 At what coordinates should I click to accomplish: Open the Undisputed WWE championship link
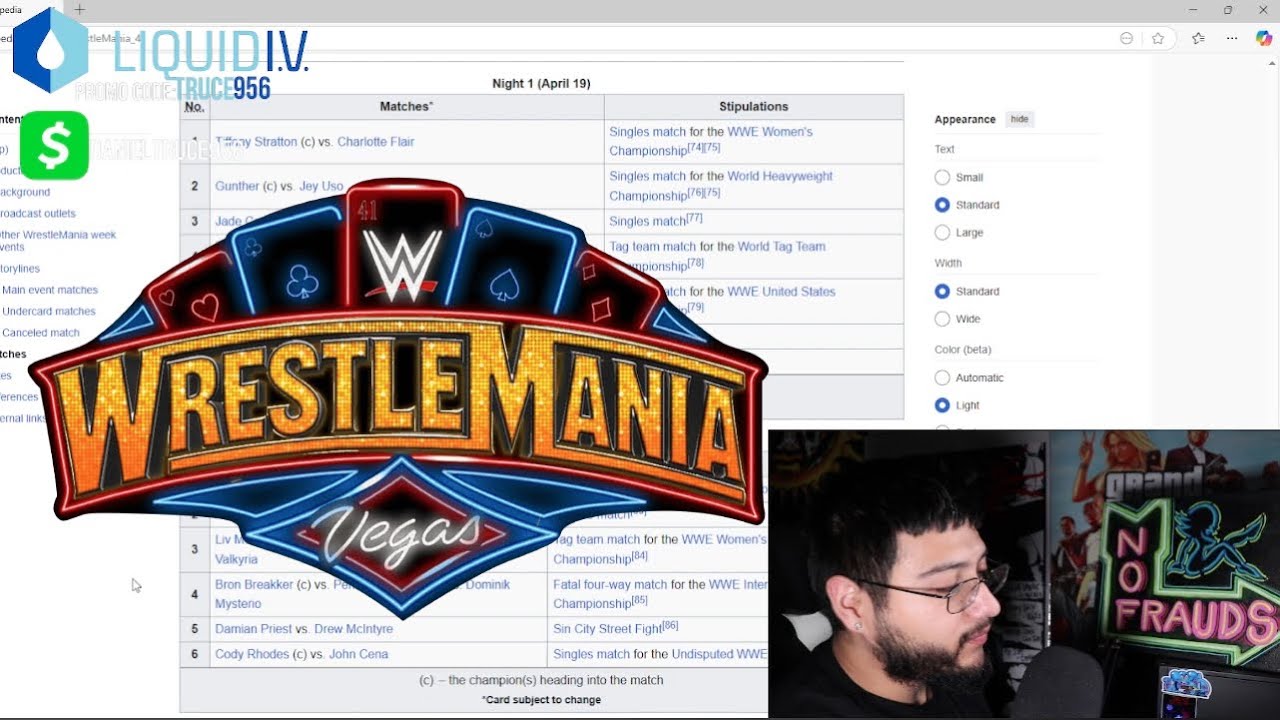[719, 654]
